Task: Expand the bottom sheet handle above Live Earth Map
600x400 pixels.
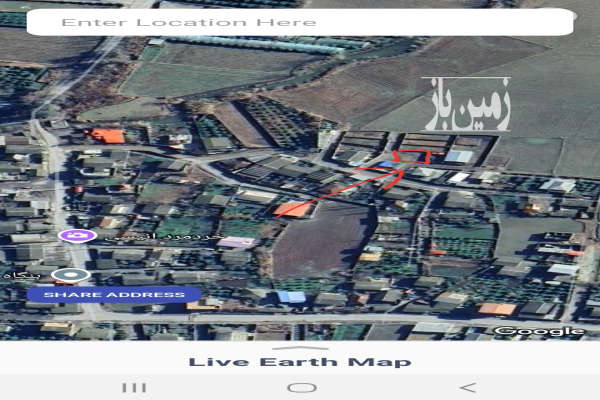Action: pos(300,348)
